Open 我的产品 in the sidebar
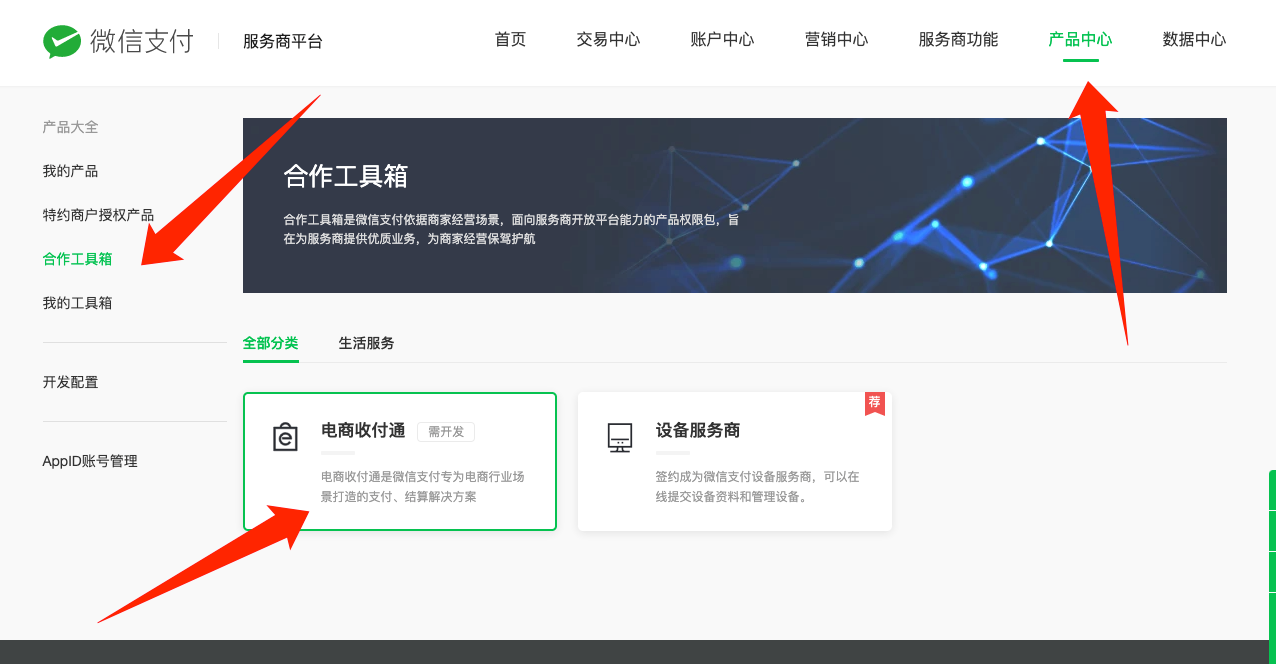Image resolution: width=1276 pixels, height=664 pixels. (70, 171)
